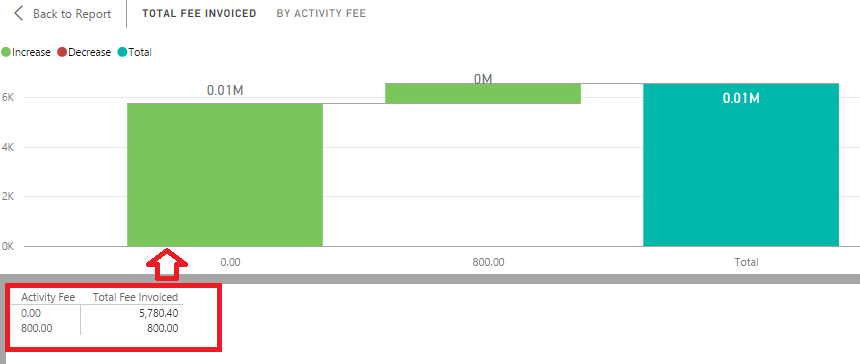The image size is (860, 364).
Task: Click the 0.00 Activity Fee row cell
Action: (x=31, y=314)
